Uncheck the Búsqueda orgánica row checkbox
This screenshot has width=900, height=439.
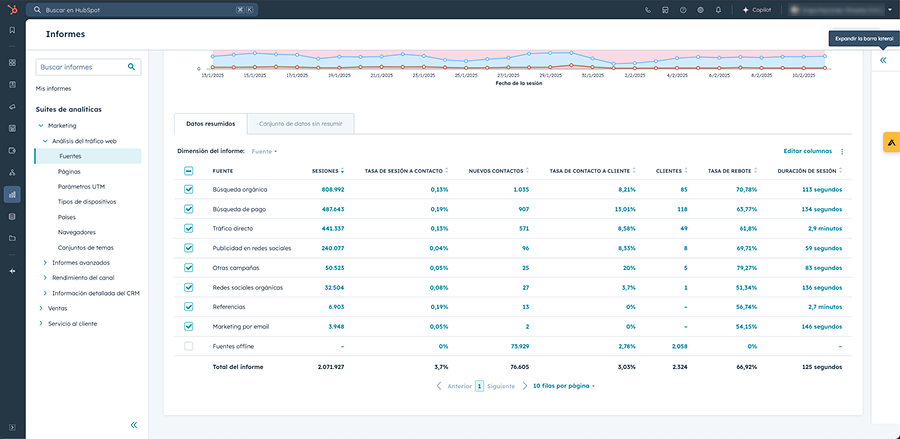pos(189,189)
